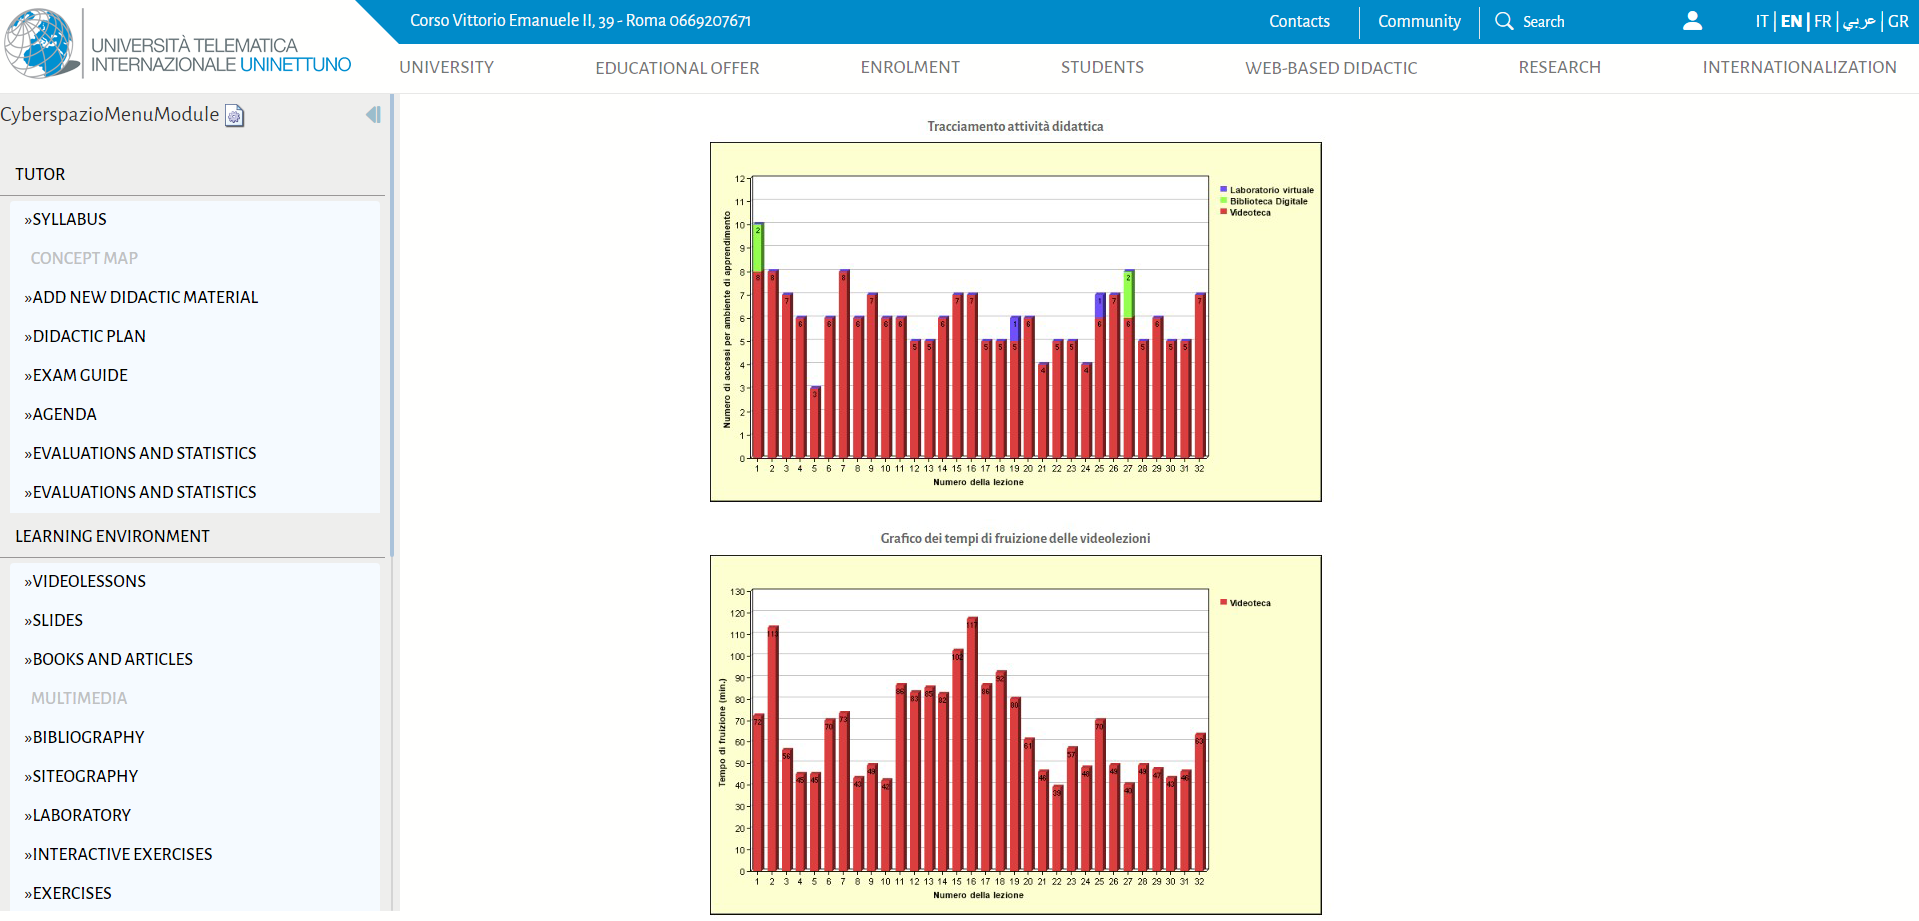Image resolution: width=1919 pixels, height=921 pixels.
Task: Select Videolessons in Learning Environment
Action: pyautogui.click(x=89, y=581)
